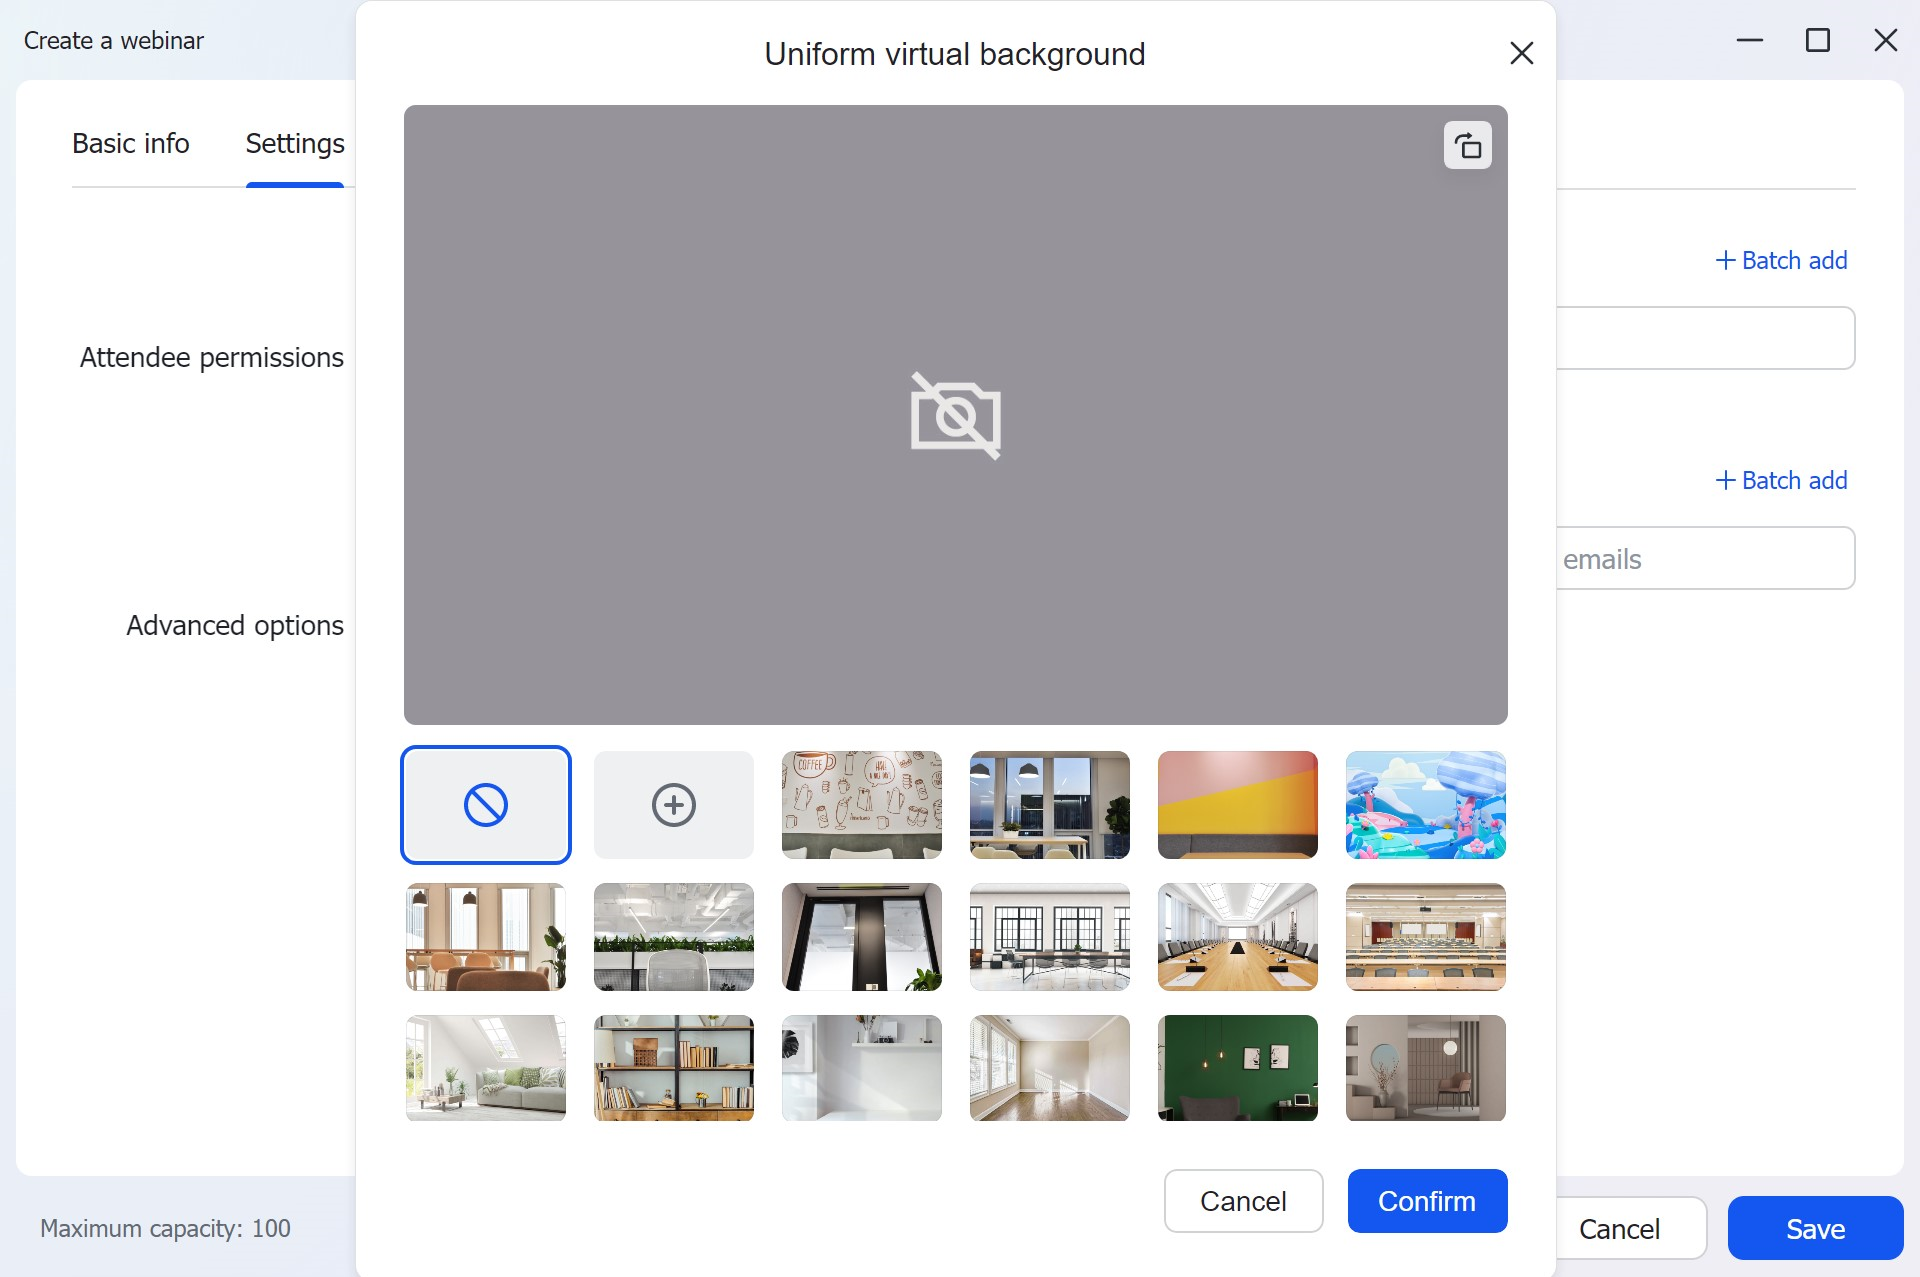Image resolution: width=1920 pixels, height=1277 pixels.
Task: Select the long conference table room background
Action: 1237,936
